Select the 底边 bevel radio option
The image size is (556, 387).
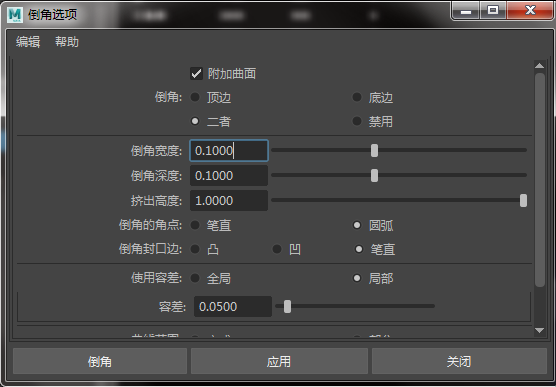357,97
